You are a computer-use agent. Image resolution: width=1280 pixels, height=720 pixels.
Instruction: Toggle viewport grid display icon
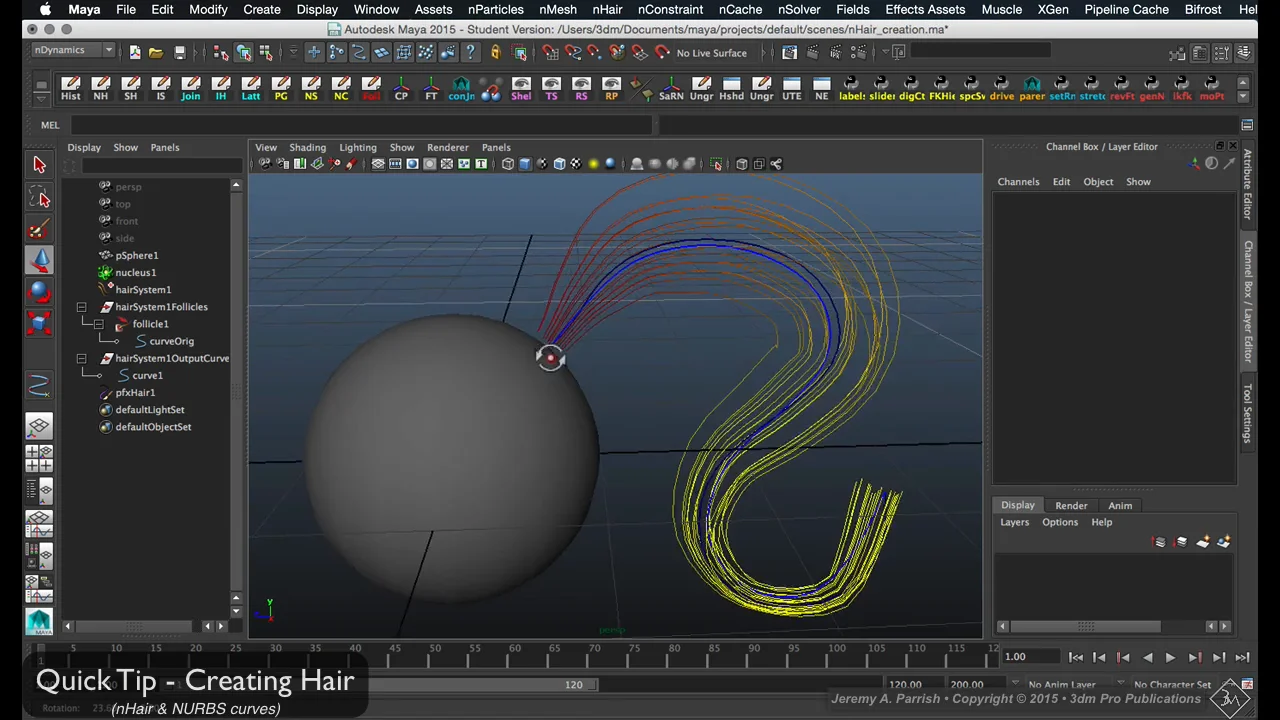click(x=378, y=164)
